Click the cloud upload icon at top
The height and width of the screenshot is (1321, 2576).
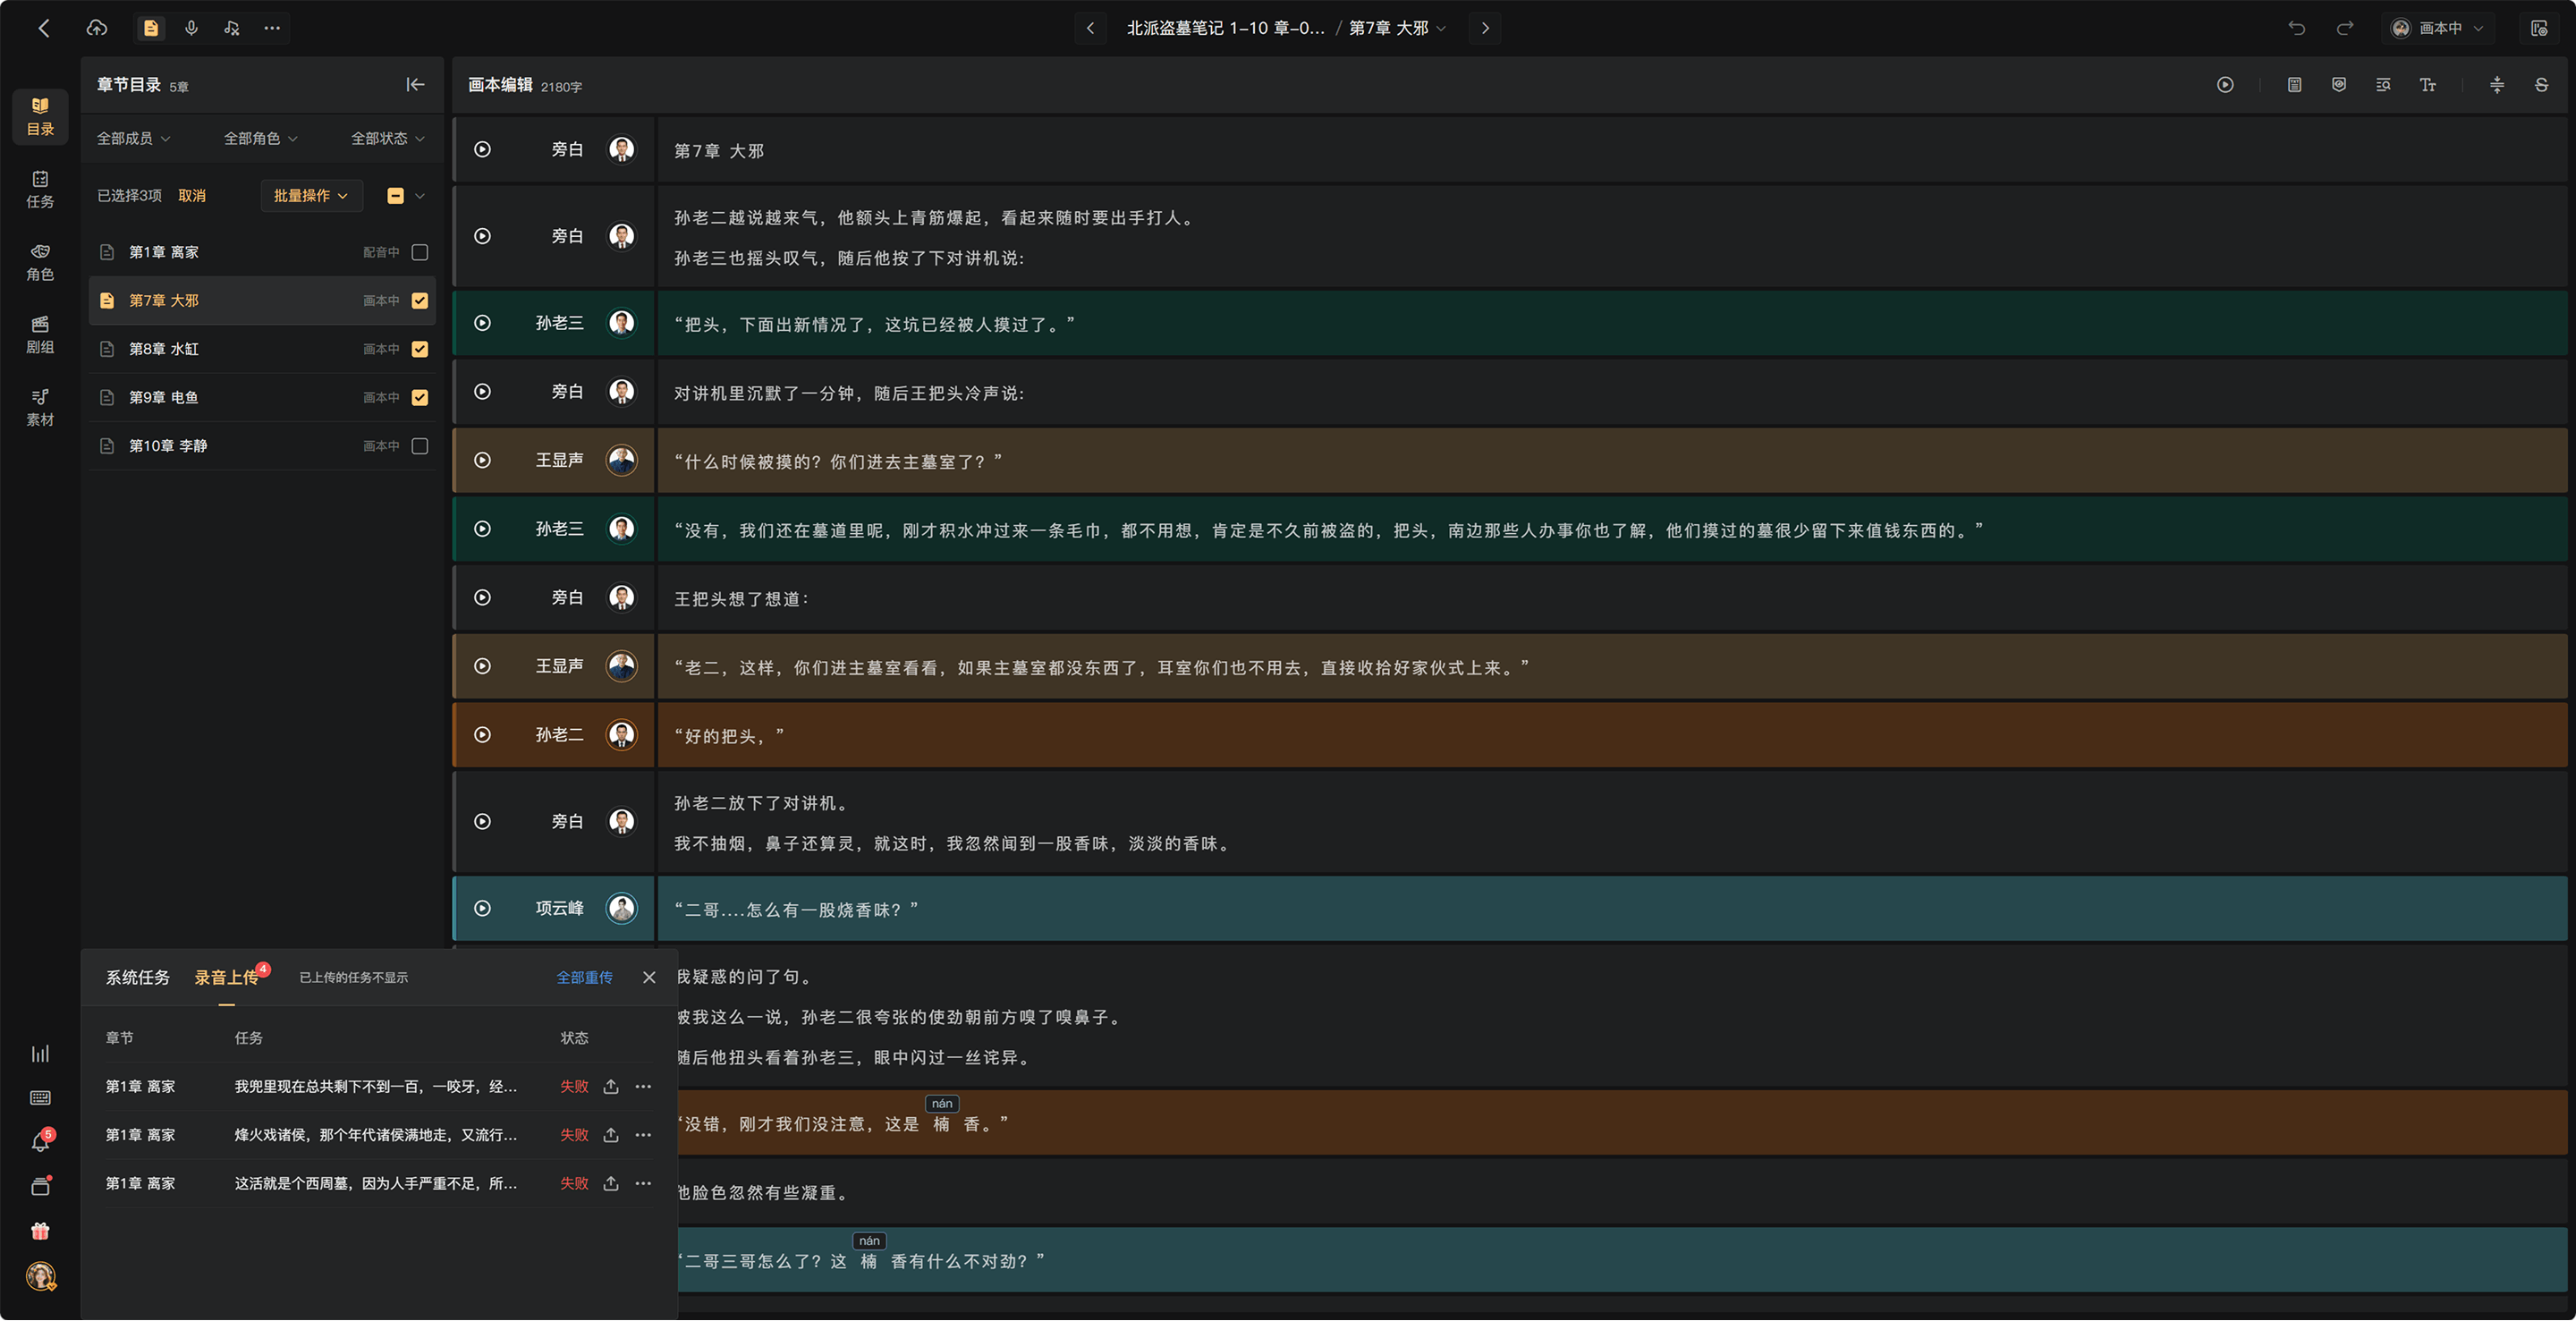[x=97, y=28]
